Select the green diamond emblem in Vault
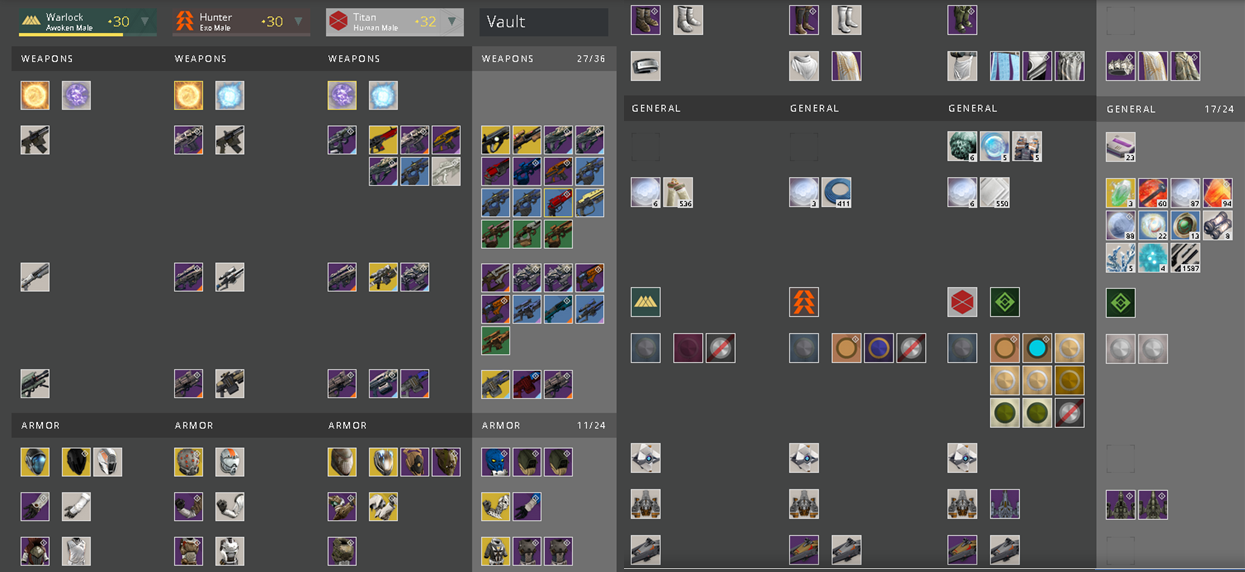 (x=1121, y=302)
